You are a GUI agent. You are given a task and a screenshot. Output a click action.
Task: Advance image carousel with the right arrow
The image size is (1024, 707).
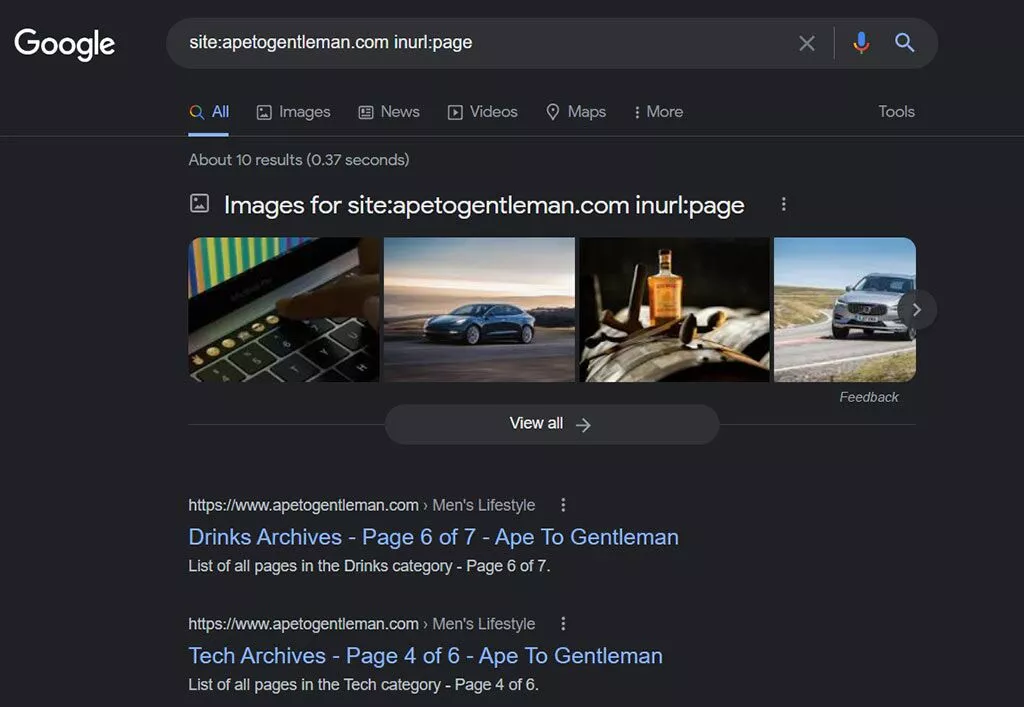[917, 309]
